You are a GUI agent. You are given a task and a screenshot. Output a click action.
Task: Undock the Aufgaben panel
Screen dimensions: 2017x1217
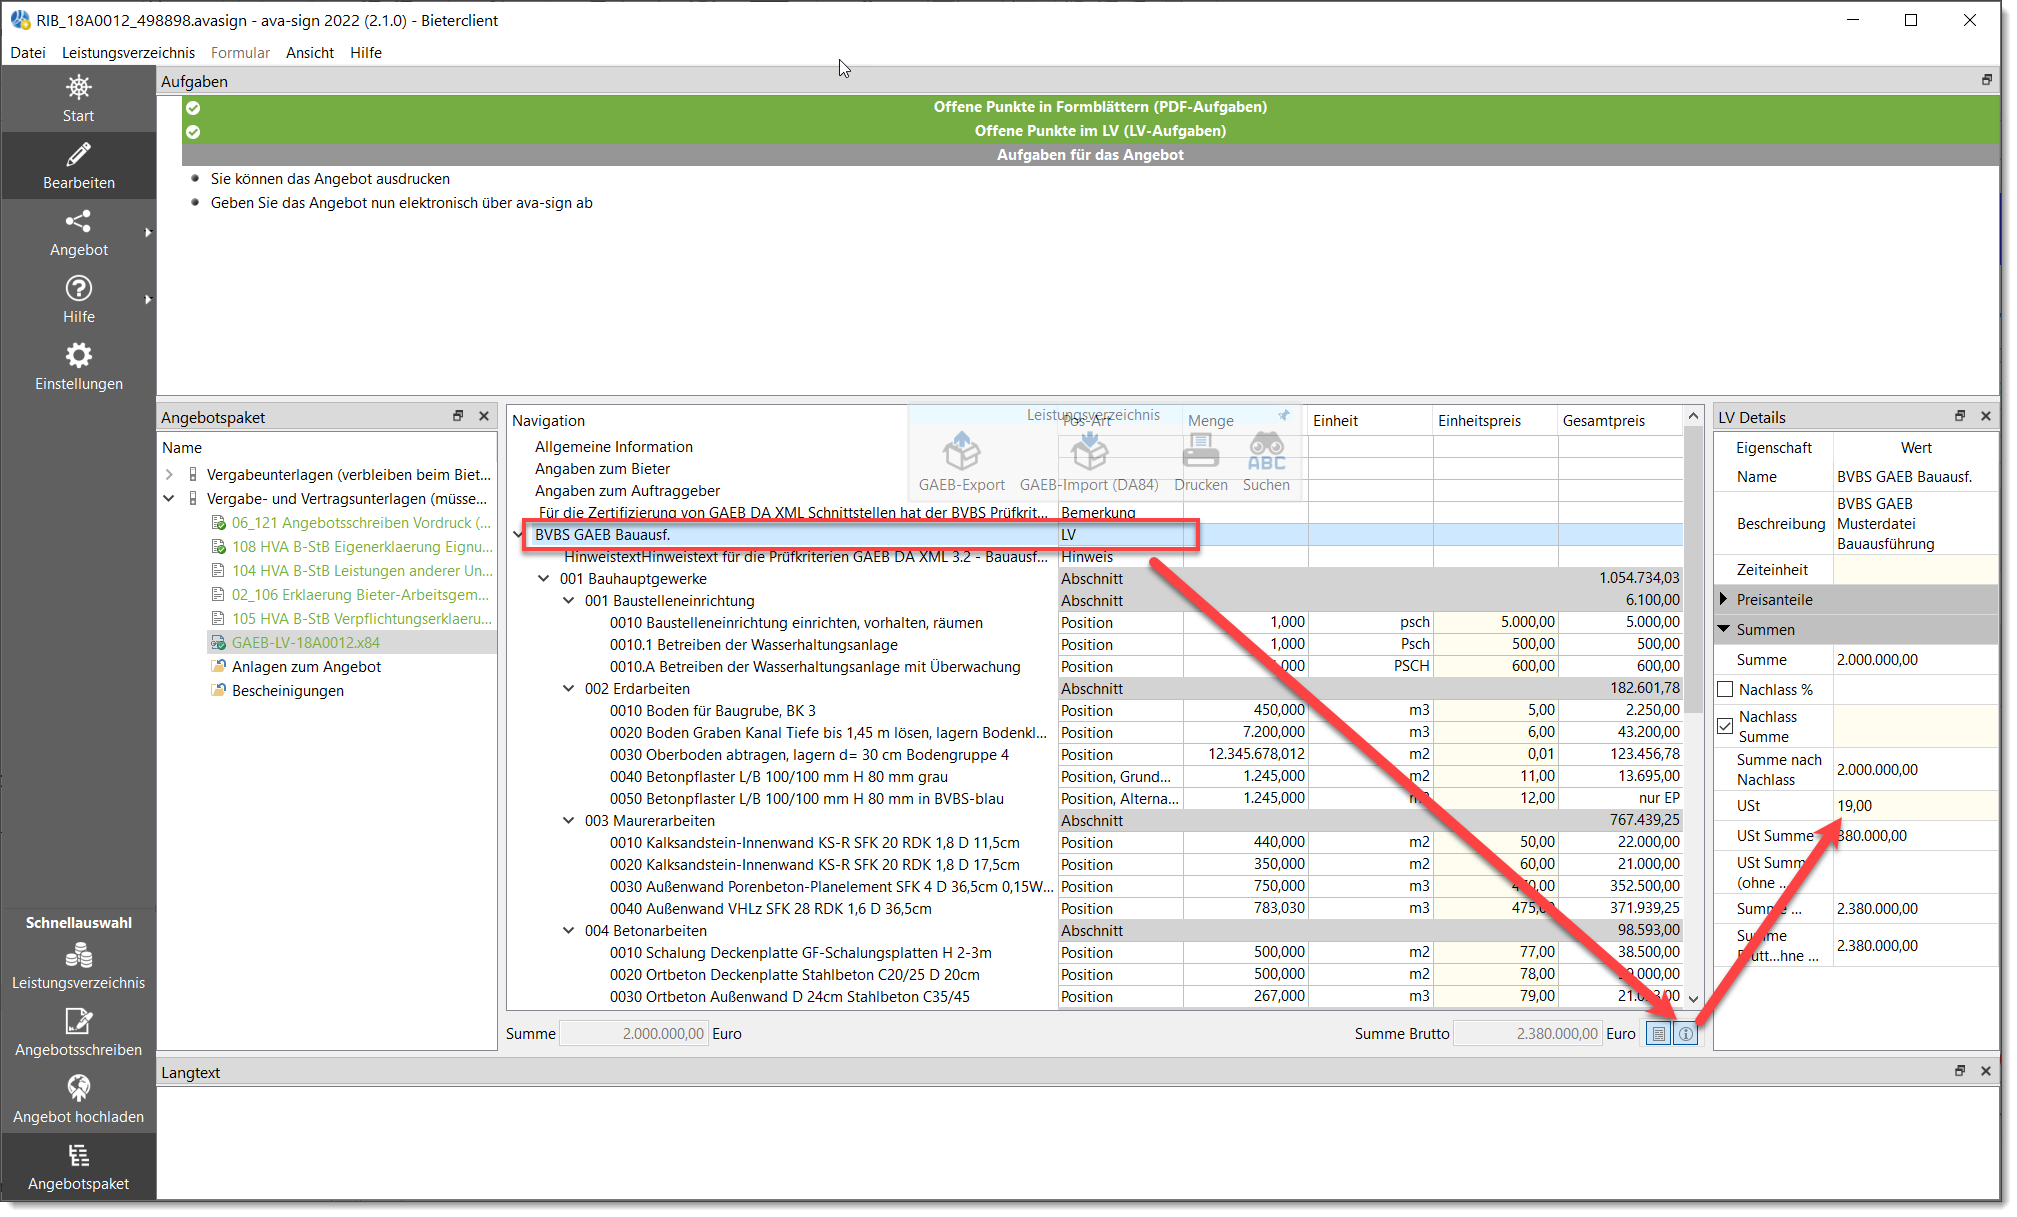[x=1987, y=80]
